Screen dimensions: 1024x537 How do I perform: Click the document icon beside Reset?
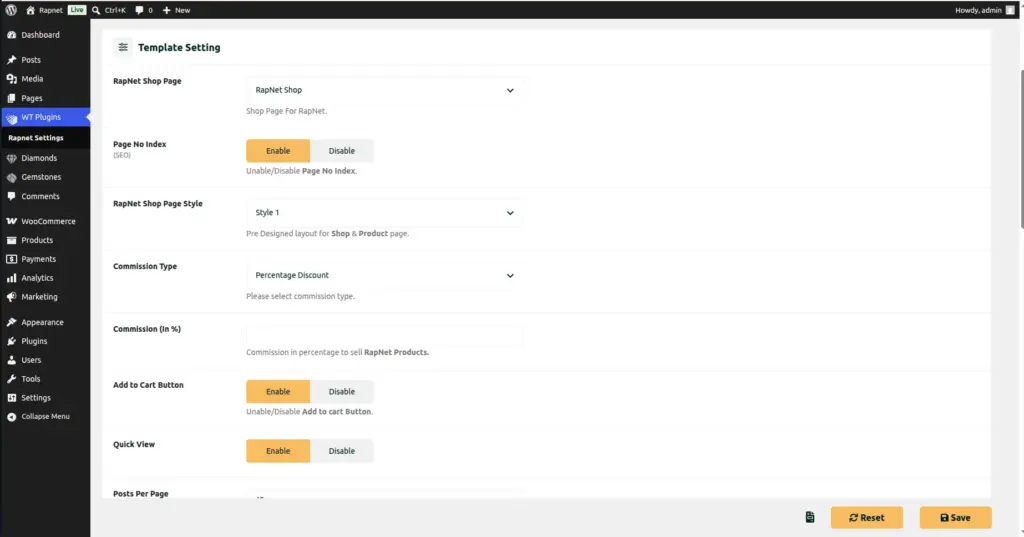(810, 517)
